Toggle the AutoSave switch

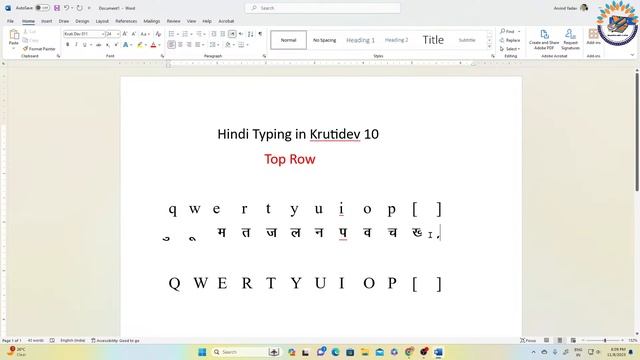(x=42, y=8)
